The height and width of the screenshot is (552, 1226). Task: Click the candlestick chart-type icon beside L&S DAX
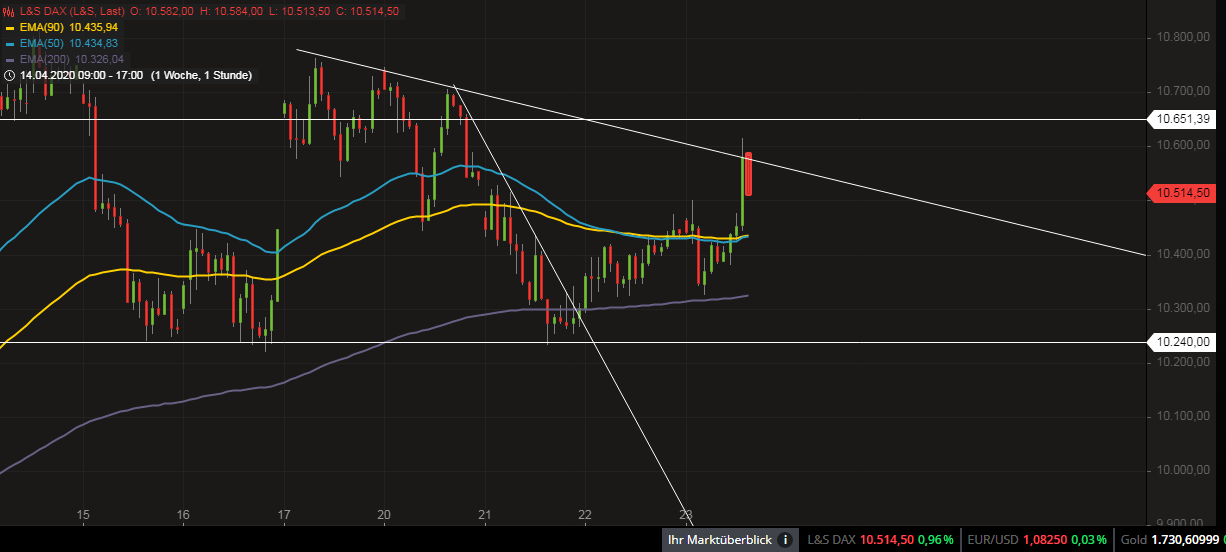coord(9,11)
